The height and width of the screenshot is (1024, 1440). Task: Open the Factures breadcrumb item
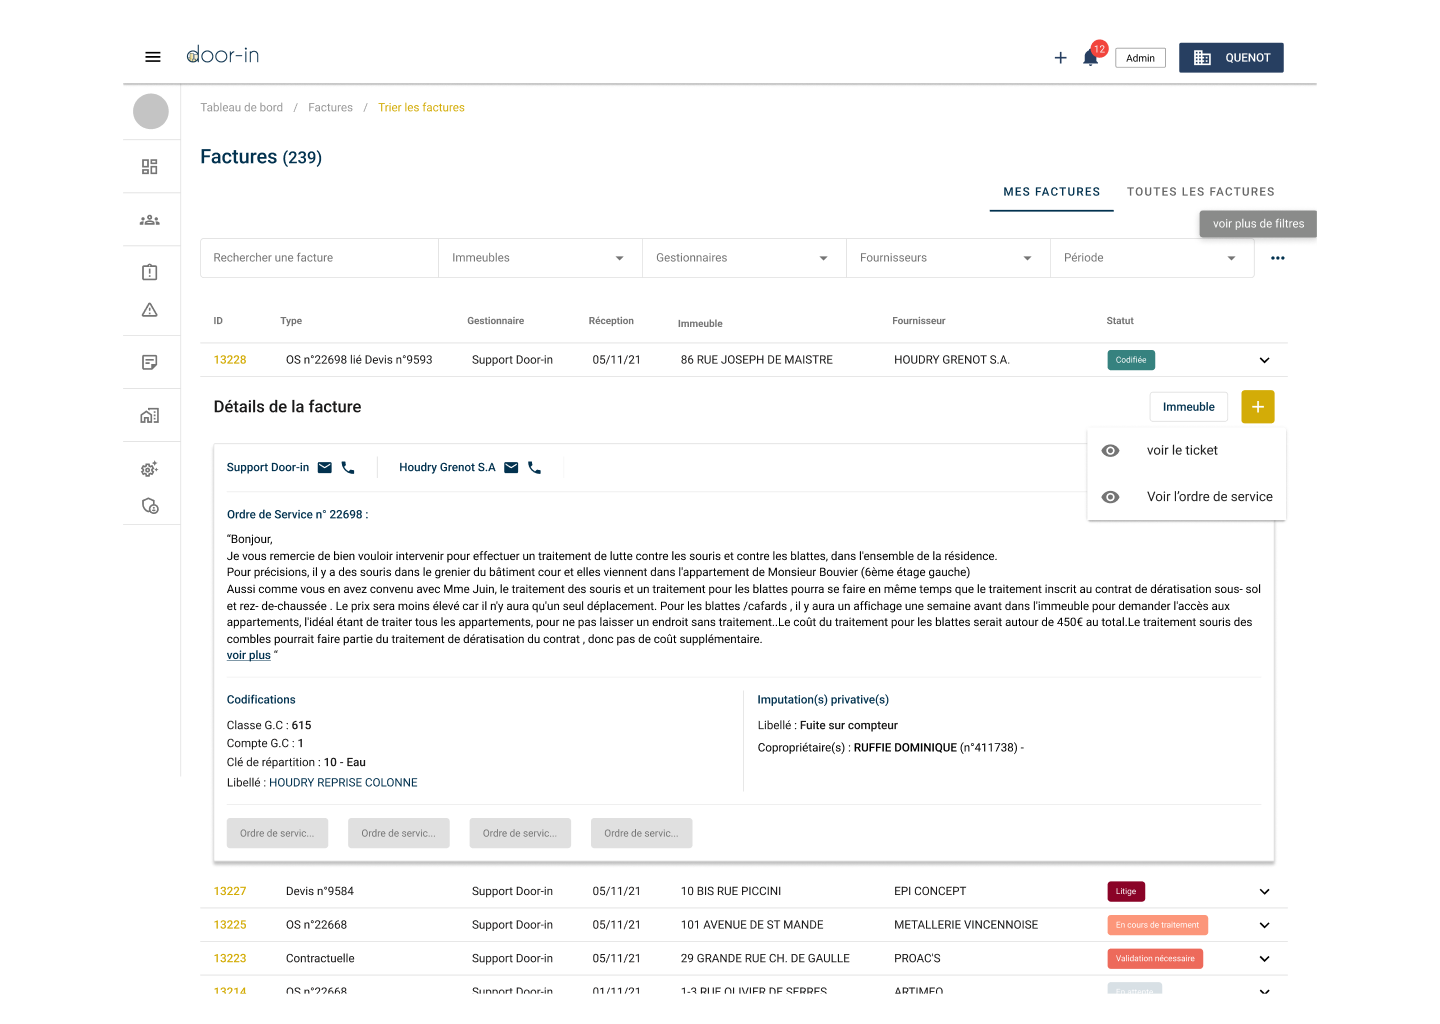tap(330, 107)
